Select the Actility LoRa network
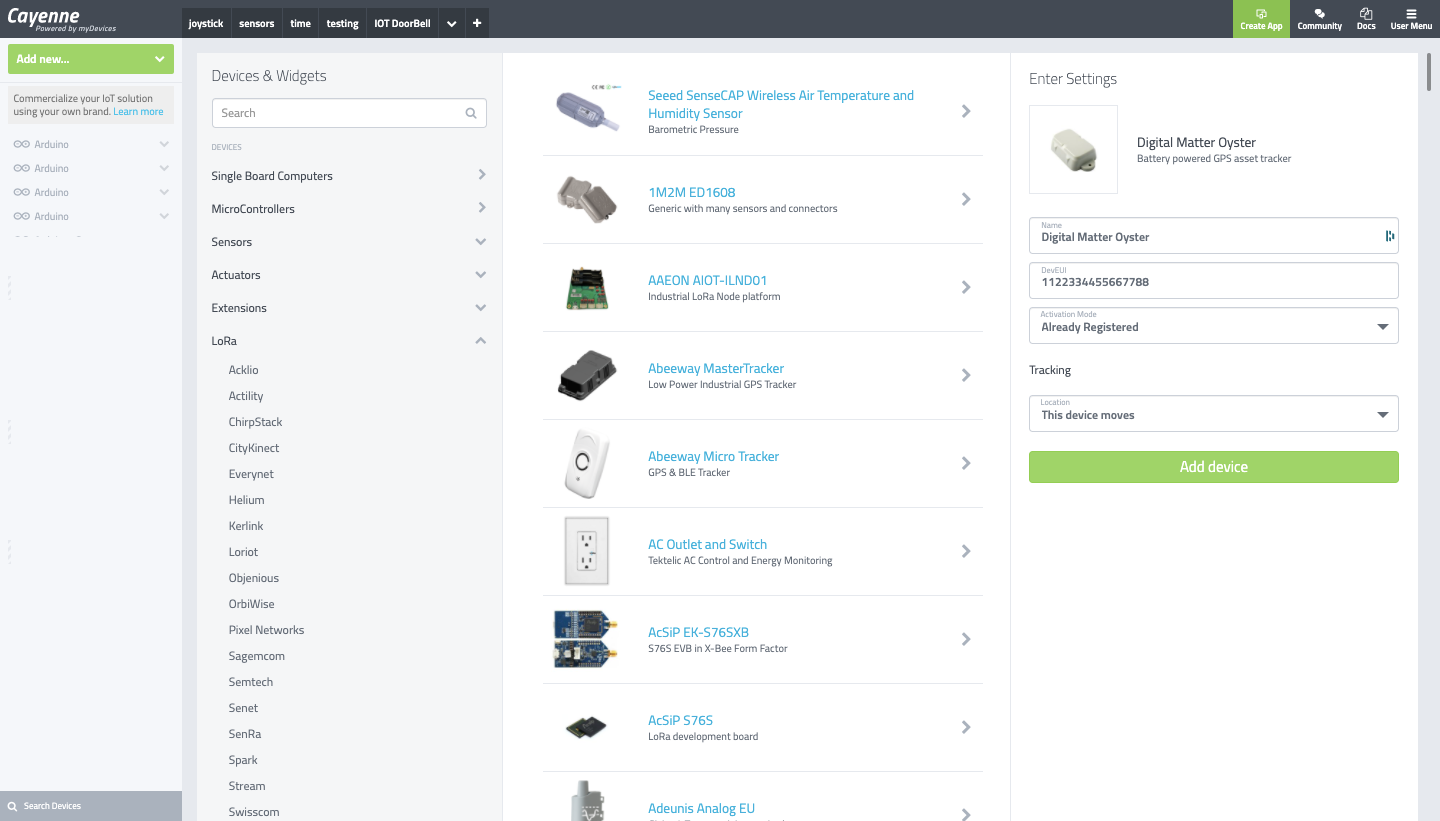This screenshot has width=1440, height=821. pos(246,396)
